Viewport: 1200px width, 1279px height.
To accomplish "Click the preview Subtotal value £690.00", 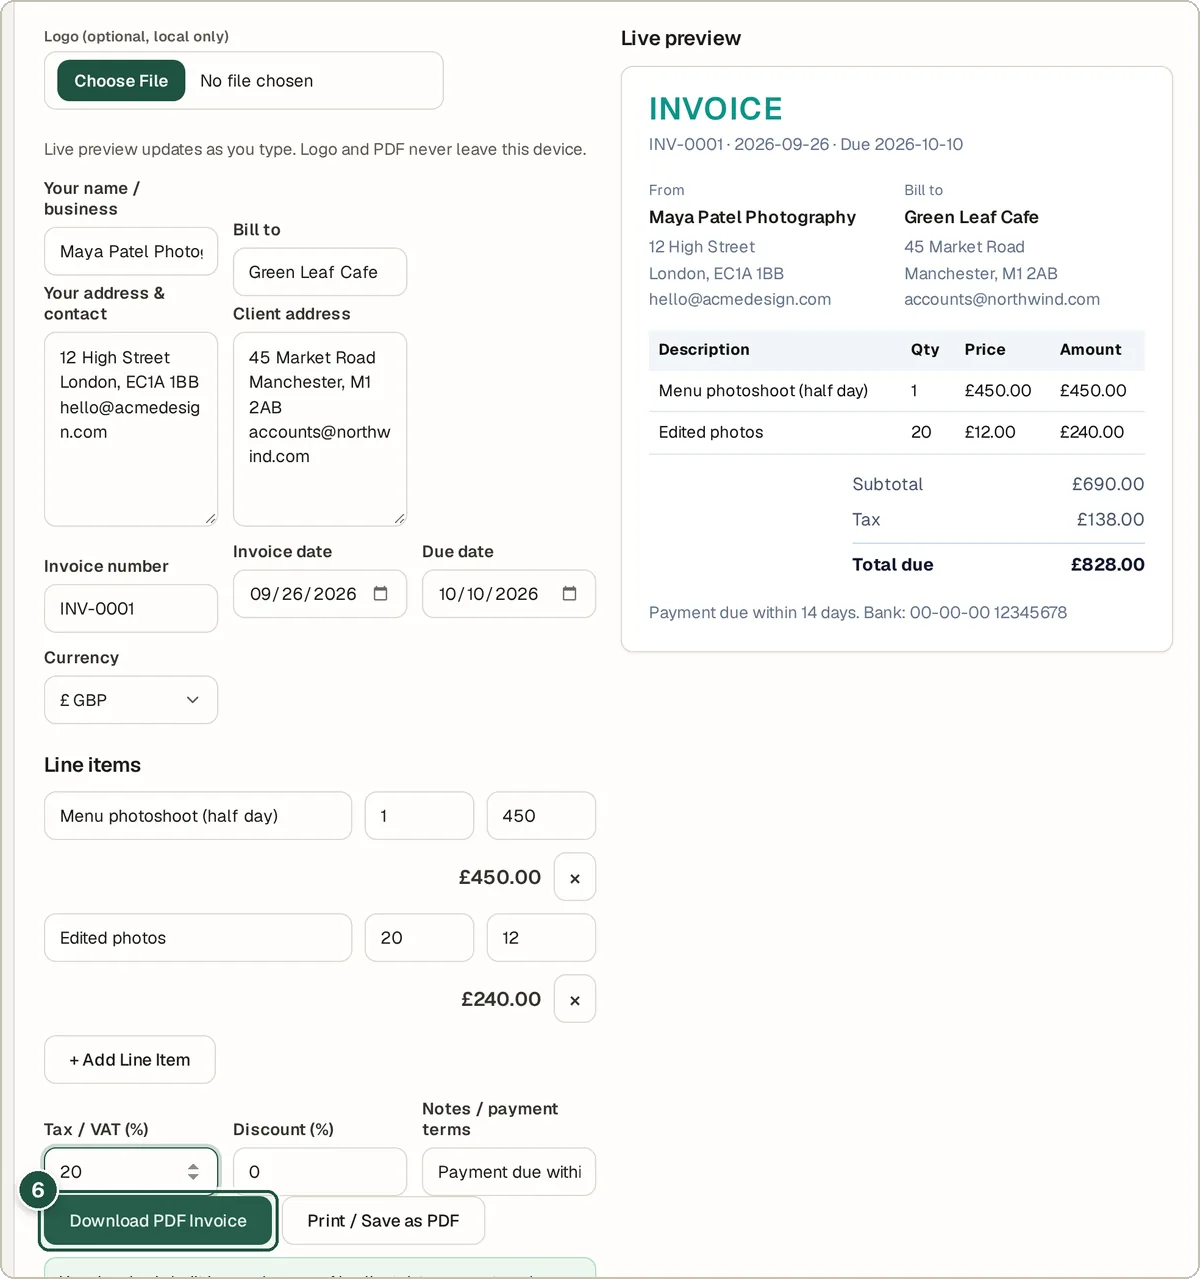I will 1108,484.
